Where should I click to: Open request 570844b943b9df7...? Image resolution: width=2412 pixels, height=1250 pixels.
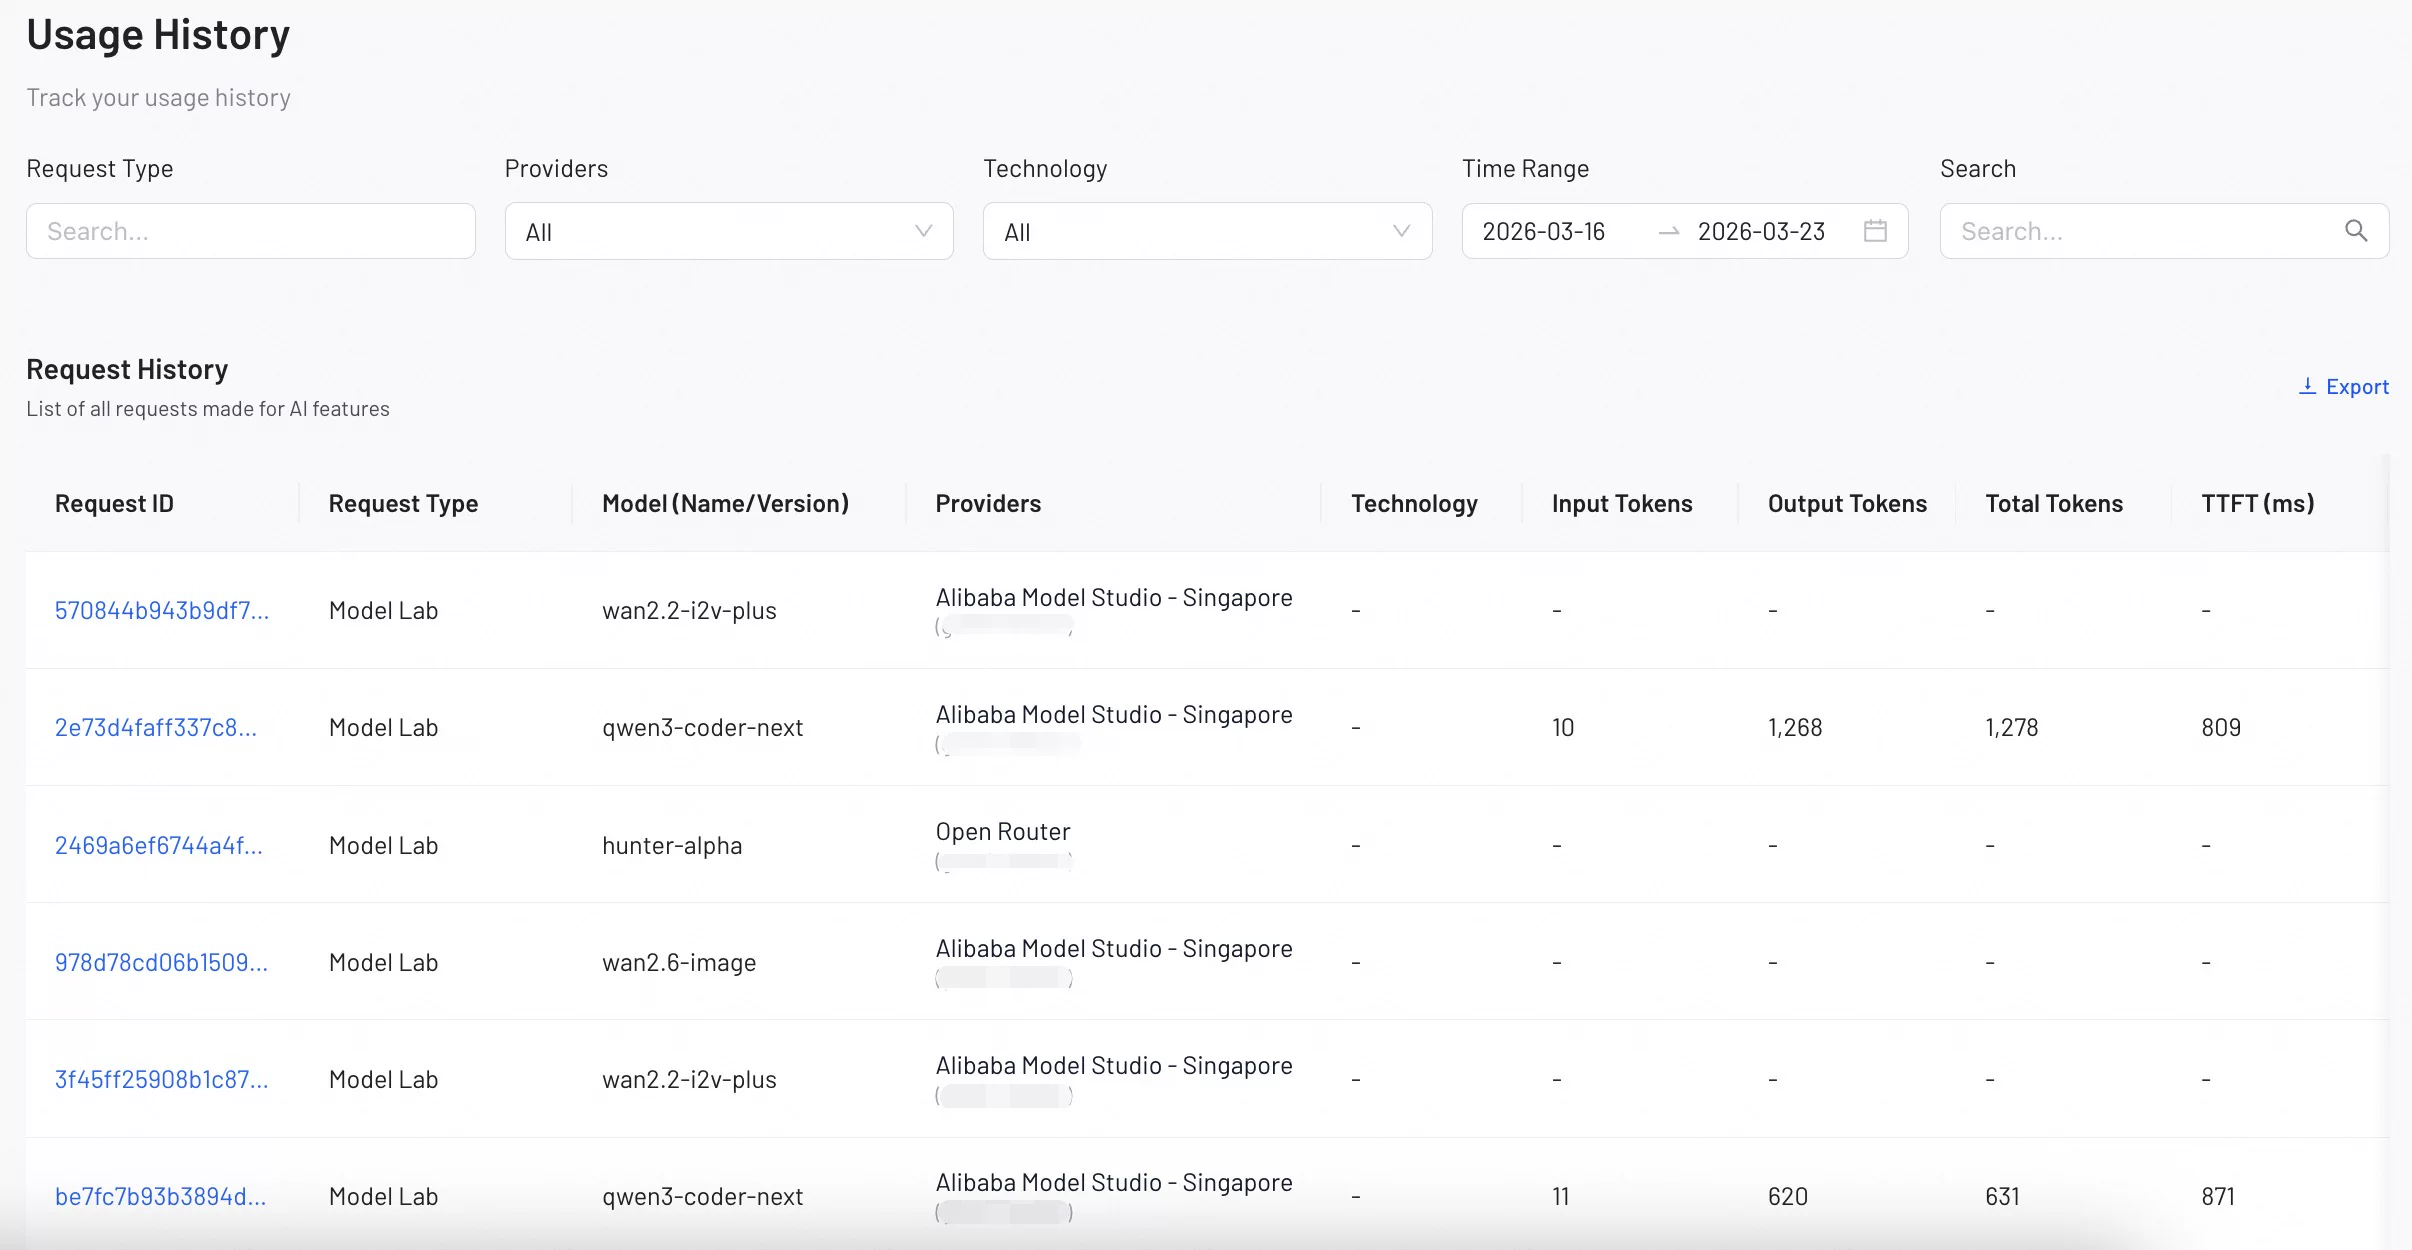[x=162, y=610]
